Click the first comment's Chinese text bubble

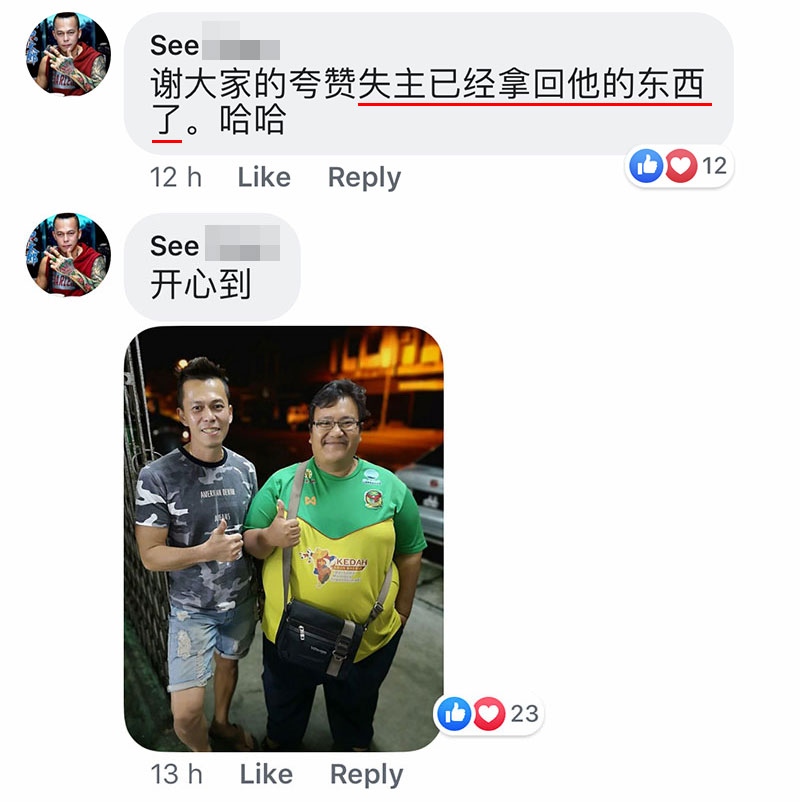429,83
